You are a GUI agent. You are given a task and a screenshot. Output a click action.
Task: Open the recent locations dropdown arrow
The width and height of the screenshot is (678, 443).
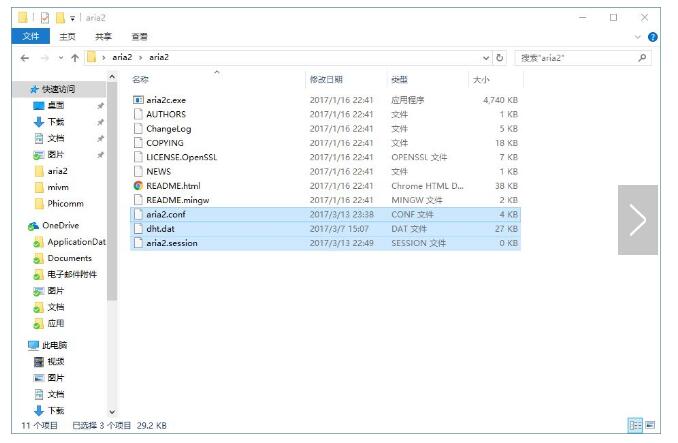[60, 58]
